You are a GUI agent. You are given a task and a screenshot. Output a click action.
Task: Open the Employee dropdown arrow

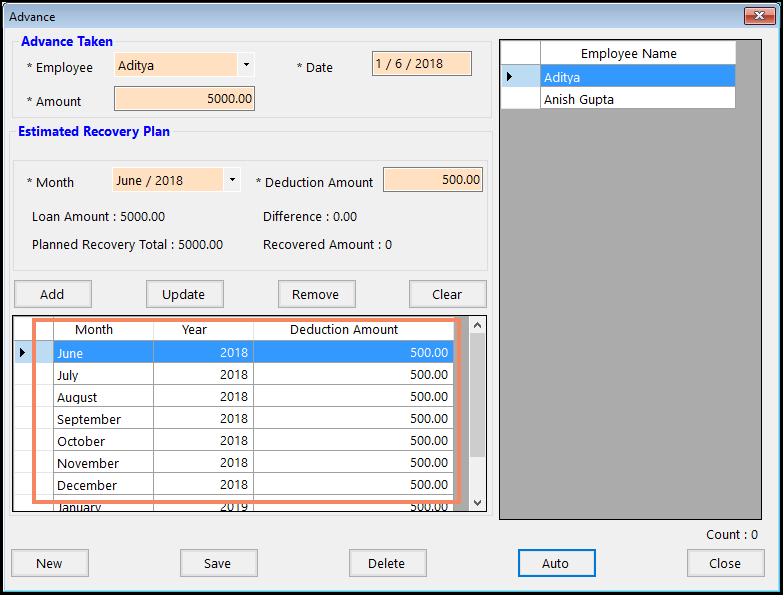coord(246,65)
